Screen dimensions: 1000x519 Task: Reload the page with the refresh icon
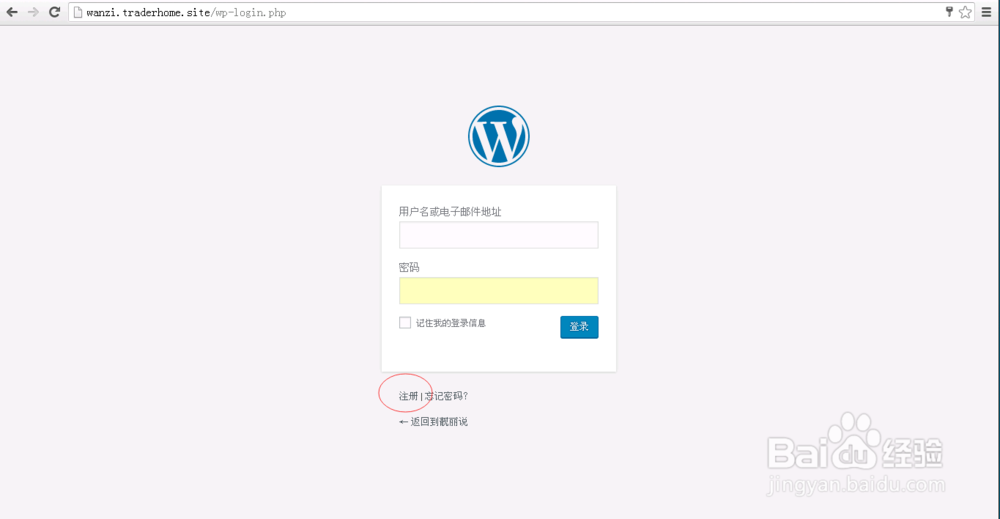(54, 12)
